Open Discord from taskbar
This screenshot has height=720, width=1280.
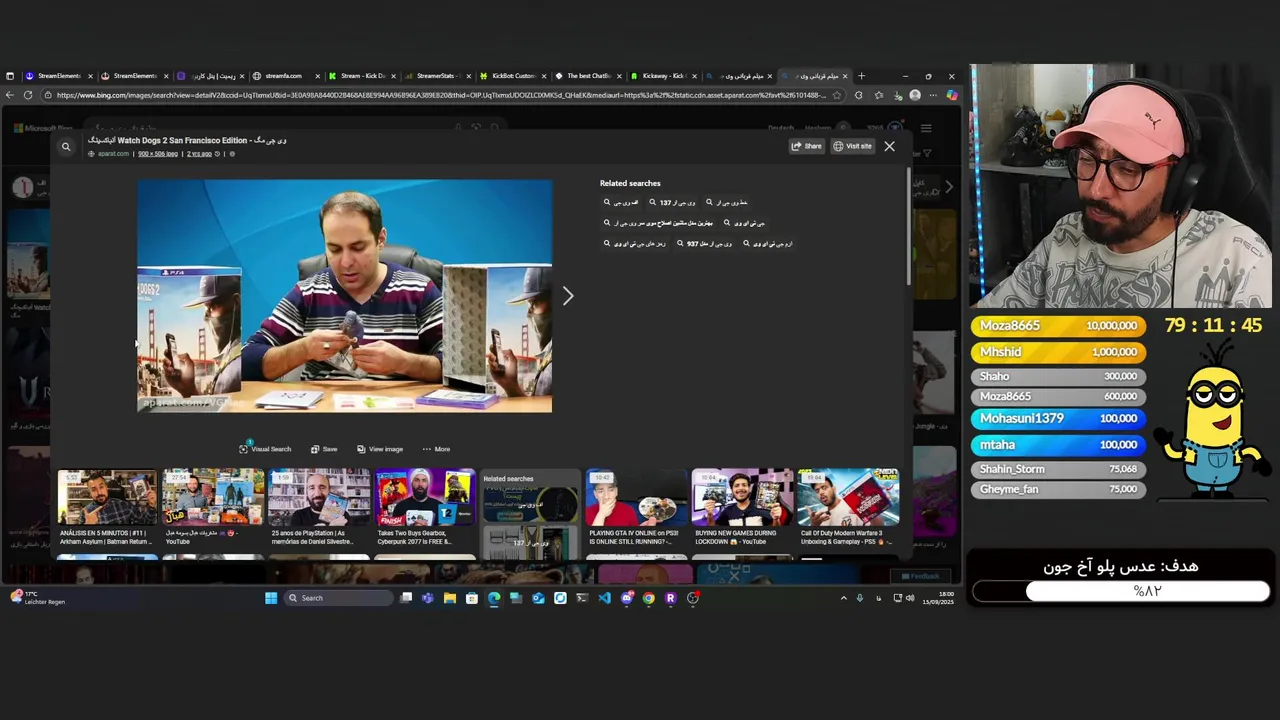pyautogui.click(x=627, y=598)
